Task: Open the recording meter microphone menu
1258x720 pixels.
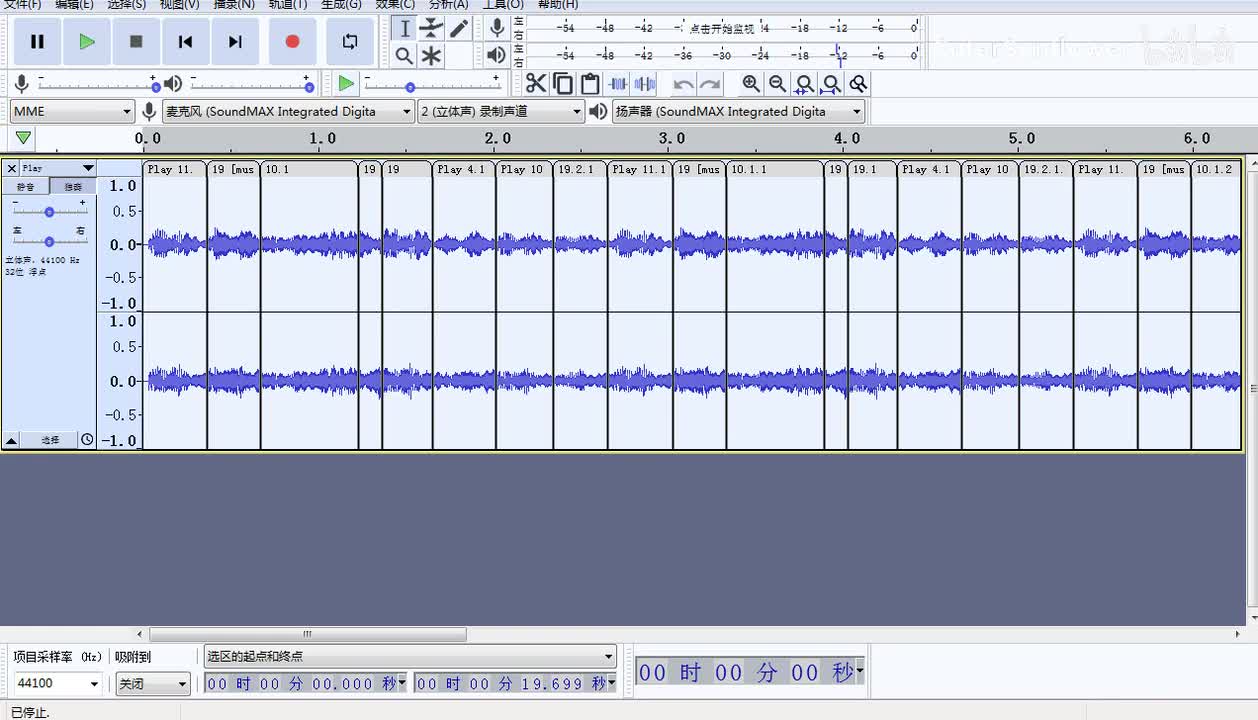Action: click(x=497, y=28)
